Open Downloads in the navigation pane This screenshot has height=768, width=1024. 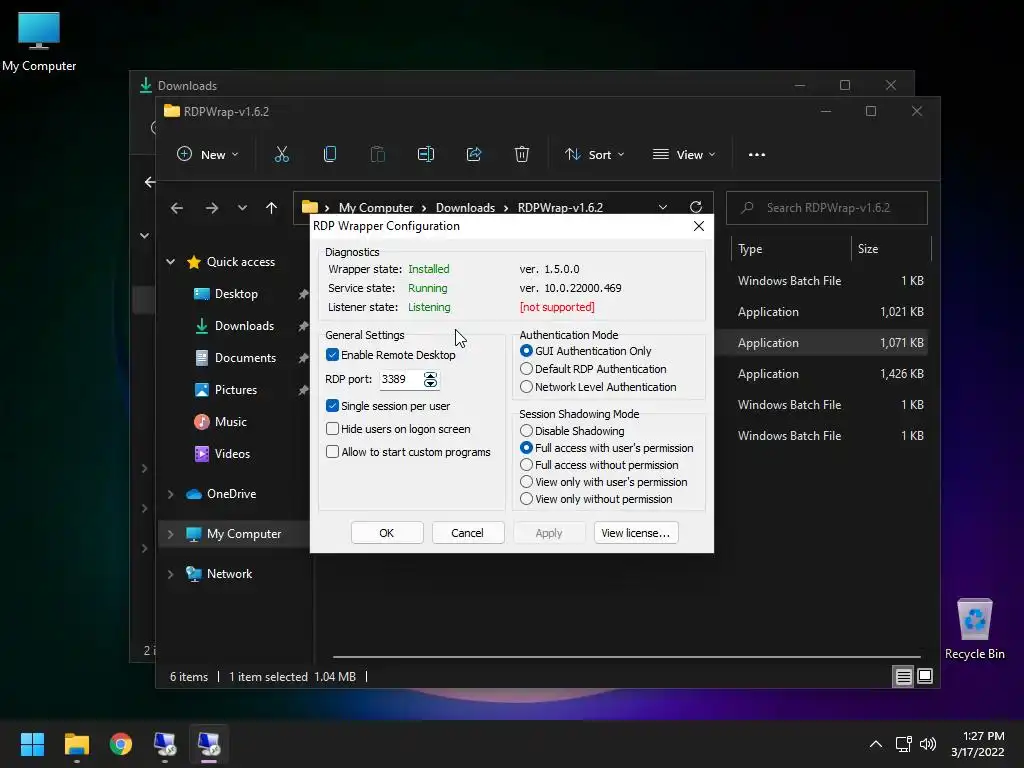[244, 326]
